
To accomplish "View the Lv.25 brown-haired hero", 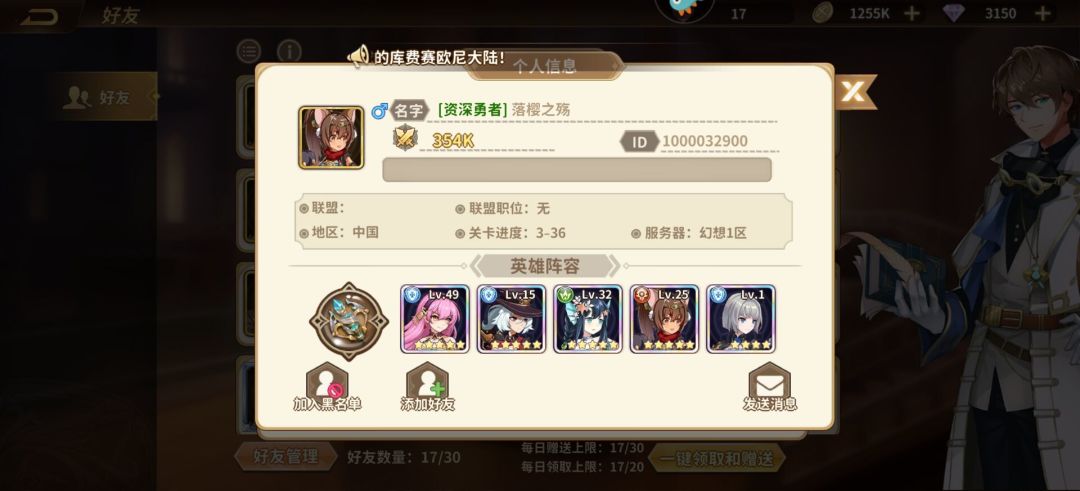I will (x=664, y=319).
